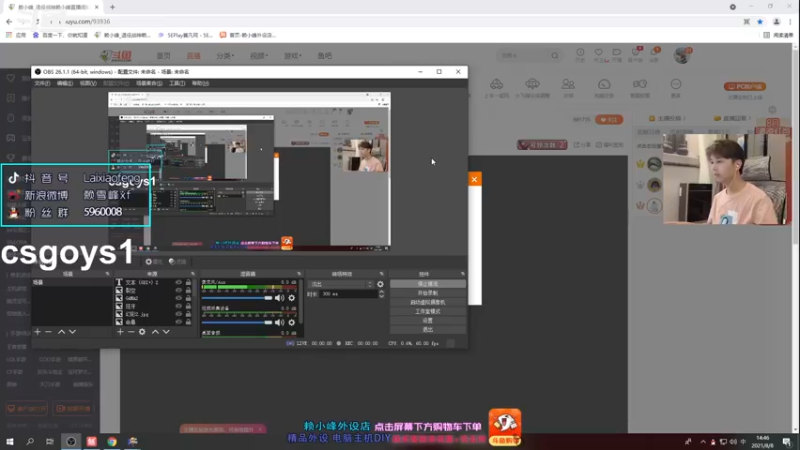Image resolution: width=800 pixels, height=450 pixels.
Task: Open 设置 settings in OBS controls
Action: [x=428, y=320]
